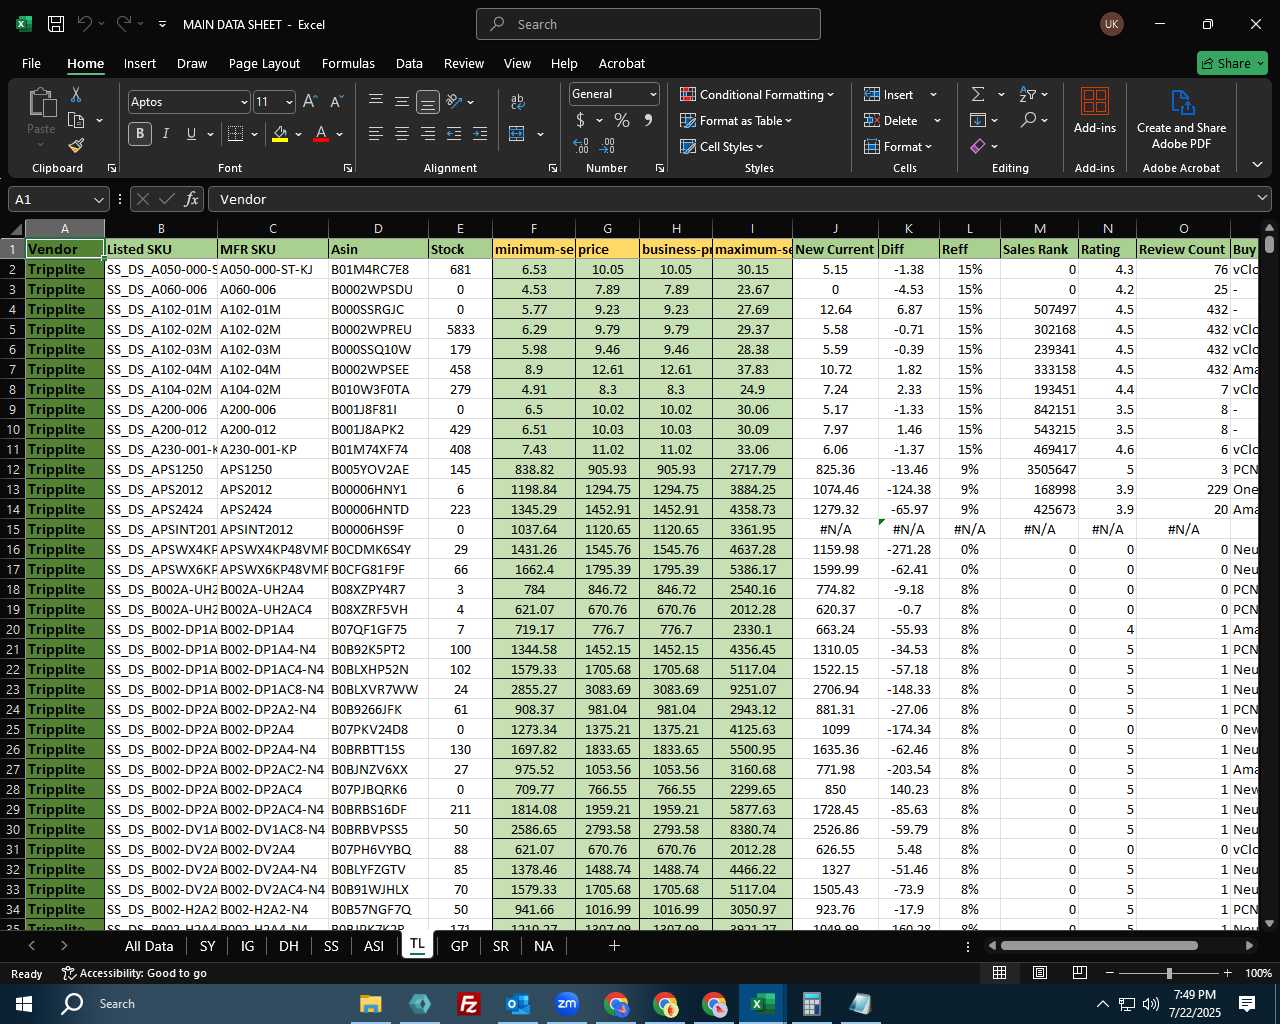Viewport: 1280px width, 1024px height.
Task: Switch to the All Data sheet tab
Action: tap(149, 946)
